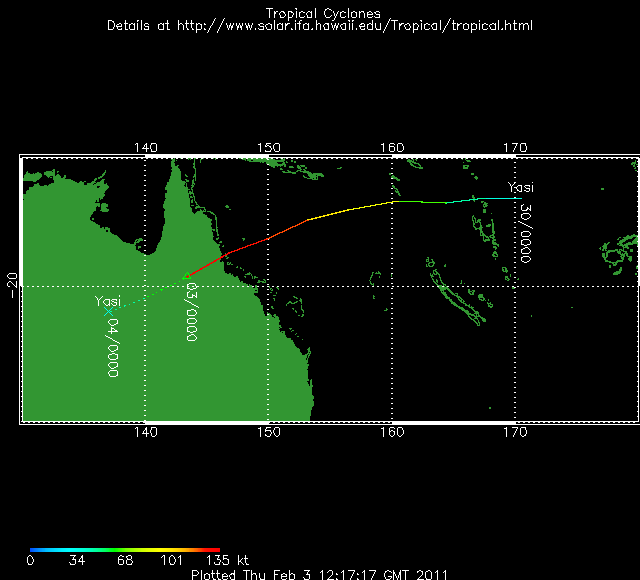Click the 34 legend value
This screenshot has width=640, height=580.
point(76,560)
